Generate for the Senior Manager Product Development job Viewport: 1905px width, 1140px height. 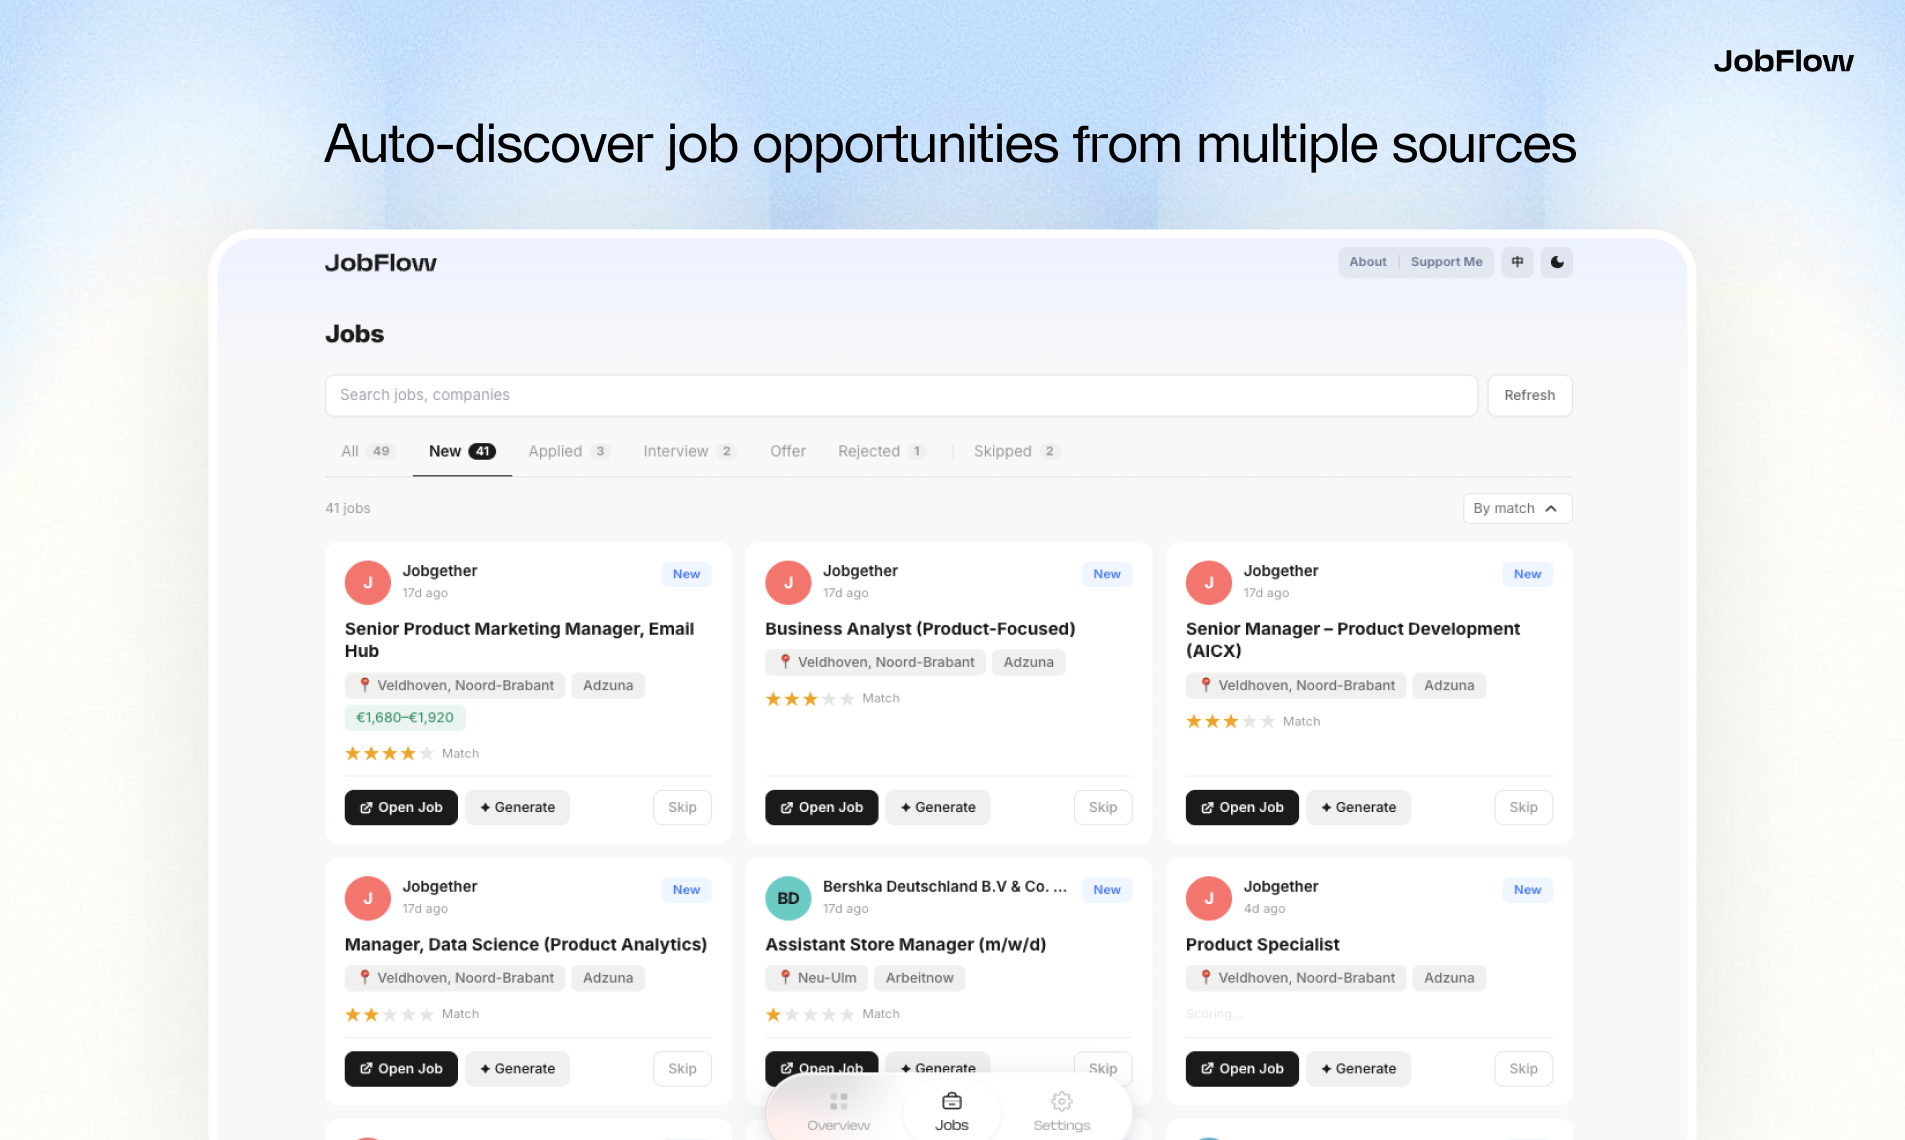(1358, 807)
